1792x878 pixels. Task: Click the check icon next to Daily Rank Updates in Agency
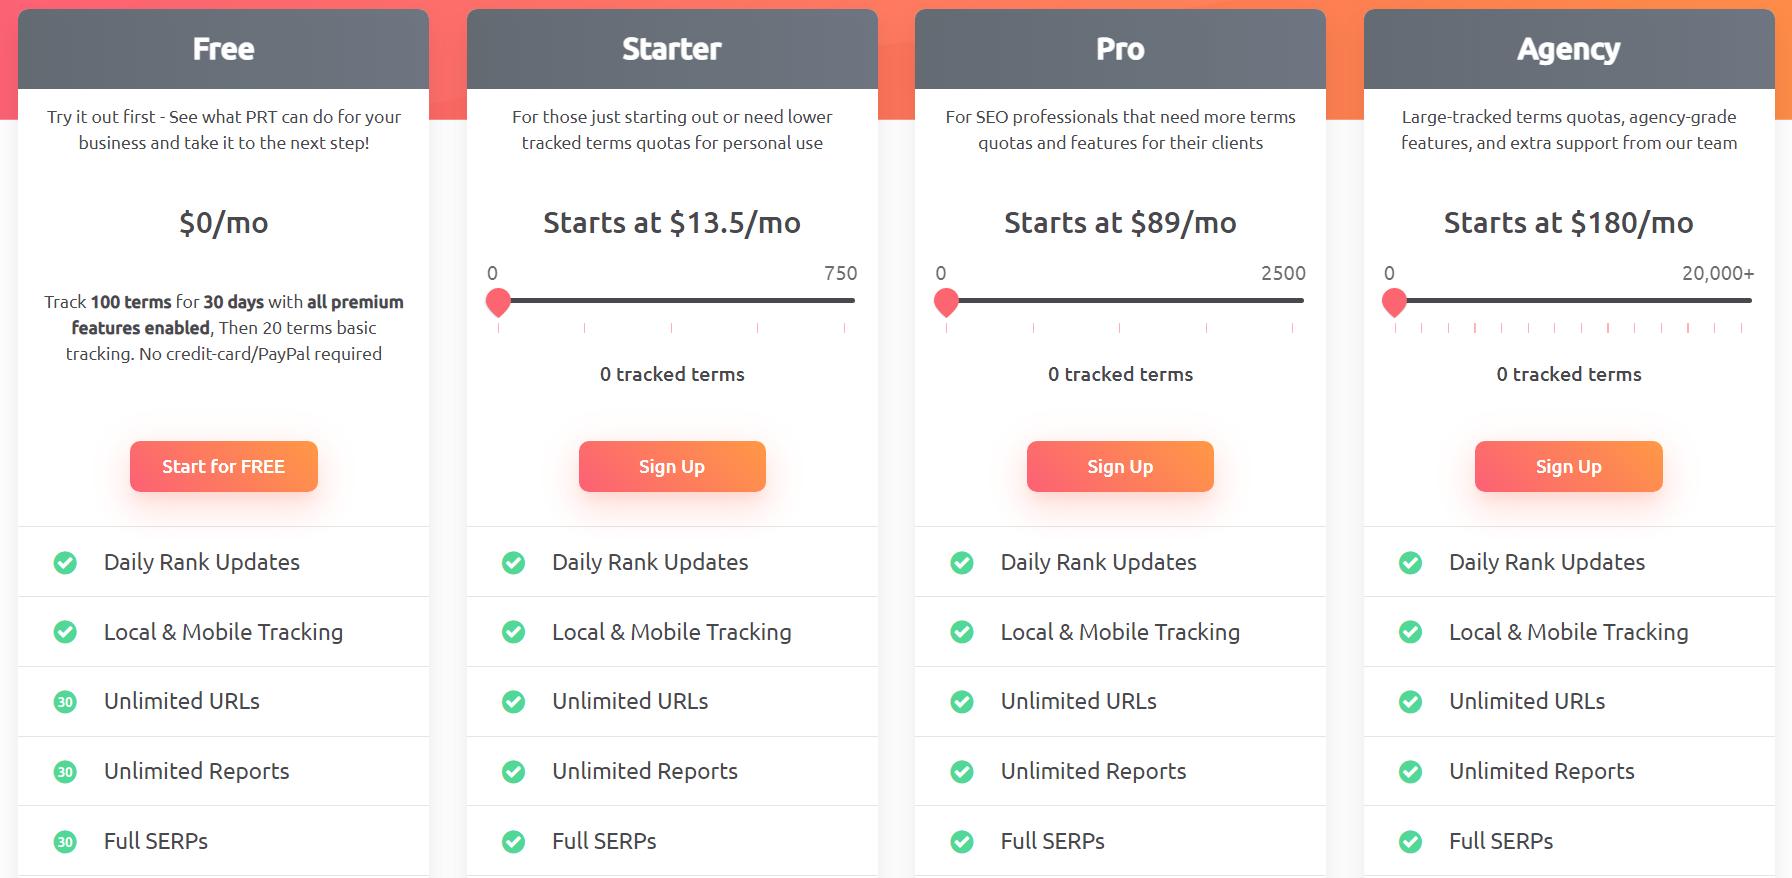[x=1410, y=562]
